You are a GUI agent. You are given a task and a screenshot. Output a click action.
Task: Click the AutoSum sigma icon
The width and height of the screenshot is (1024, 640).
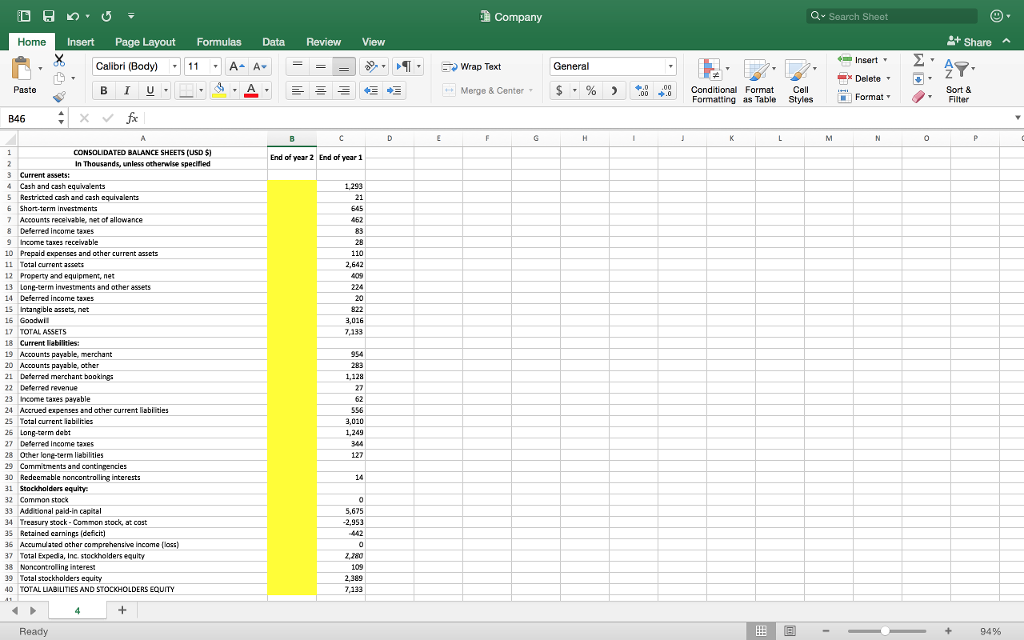point(919,60)
